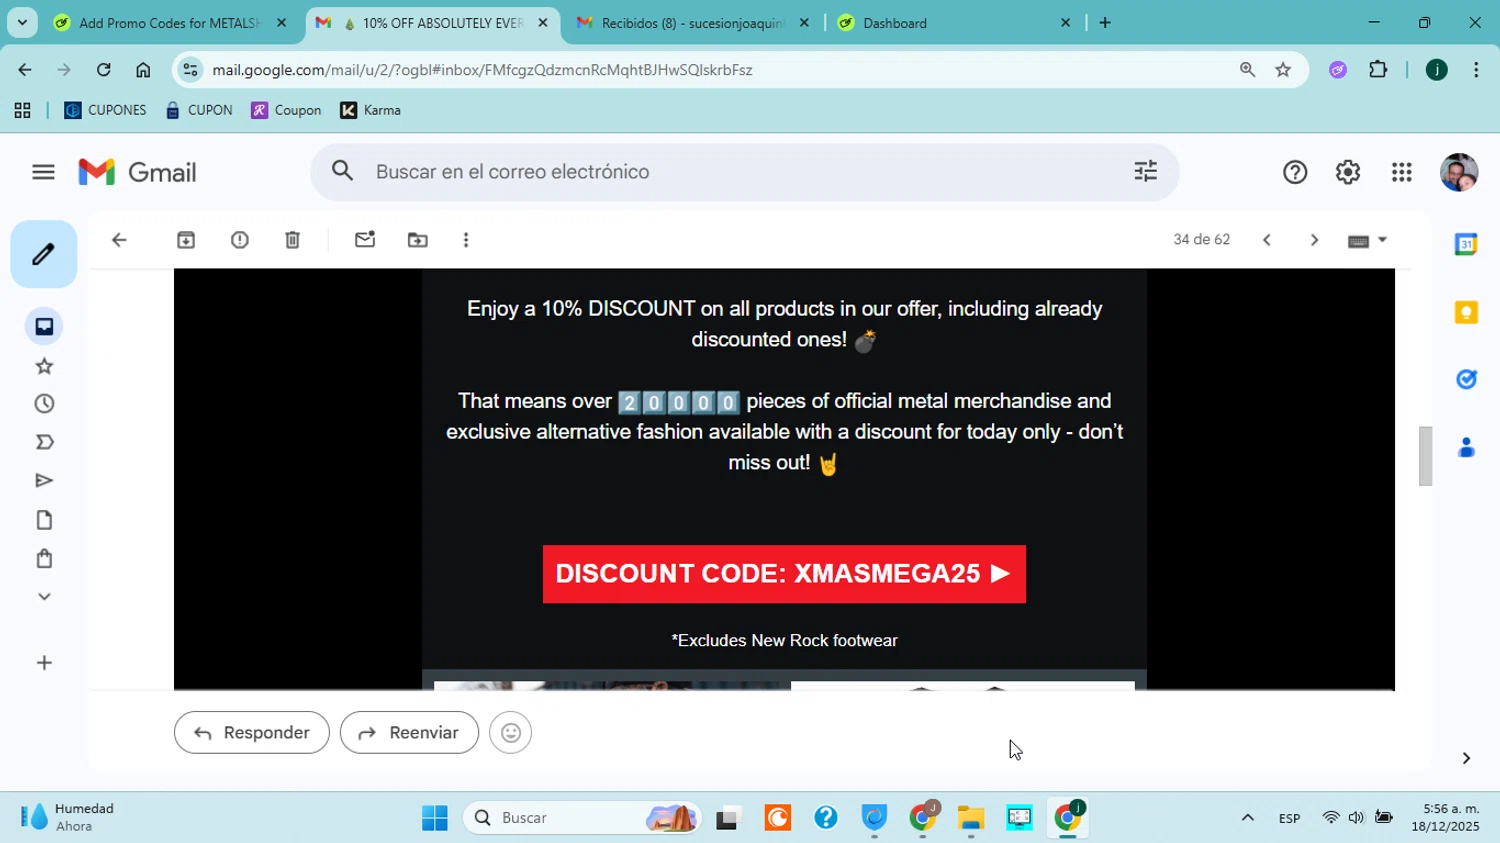Image resolution: width=1500 pixels, height=843 pixels.
Task: Click the Reenviar button
Action: 409,733
